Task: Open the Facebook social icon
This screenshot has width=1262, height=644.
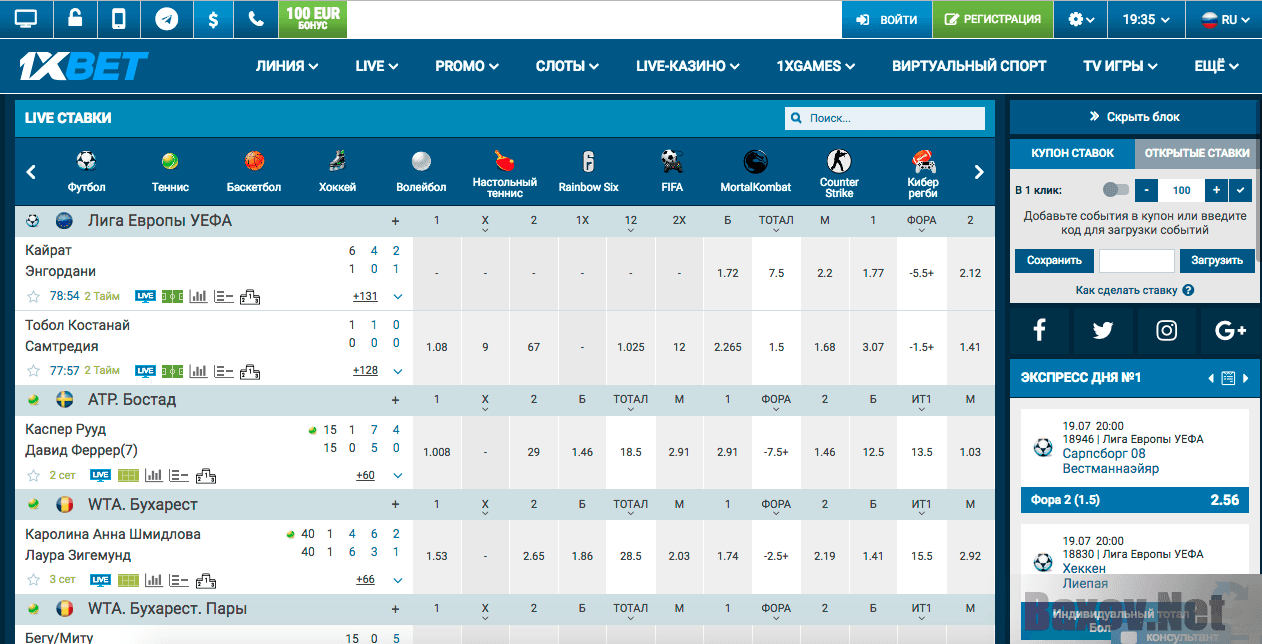Action: click(1039, 331)
